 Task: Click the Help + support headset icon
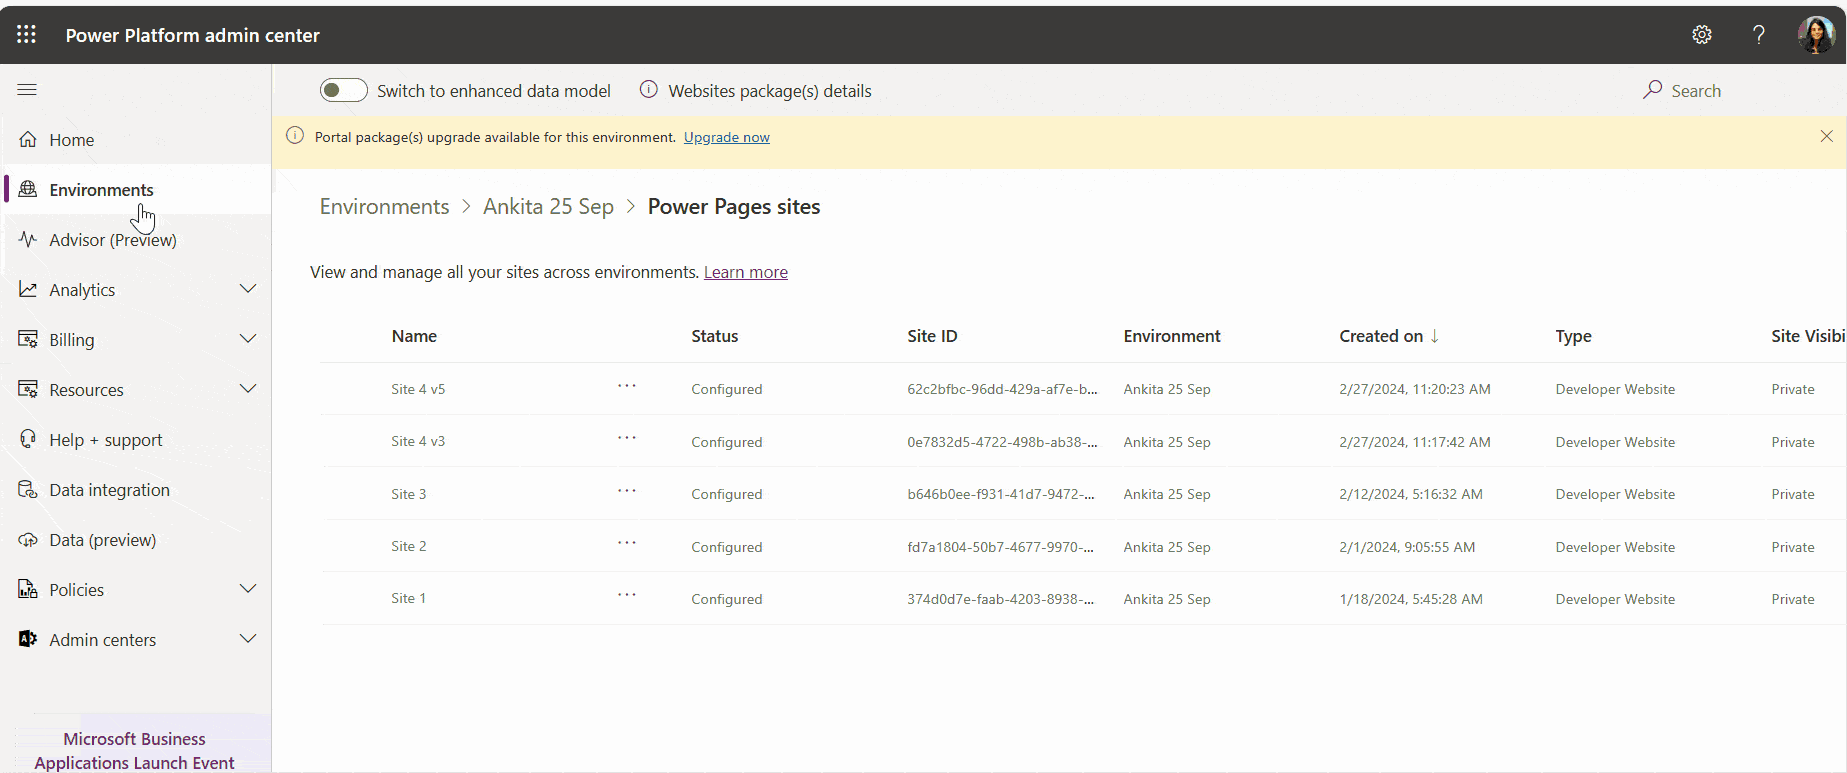pos(28,439)
